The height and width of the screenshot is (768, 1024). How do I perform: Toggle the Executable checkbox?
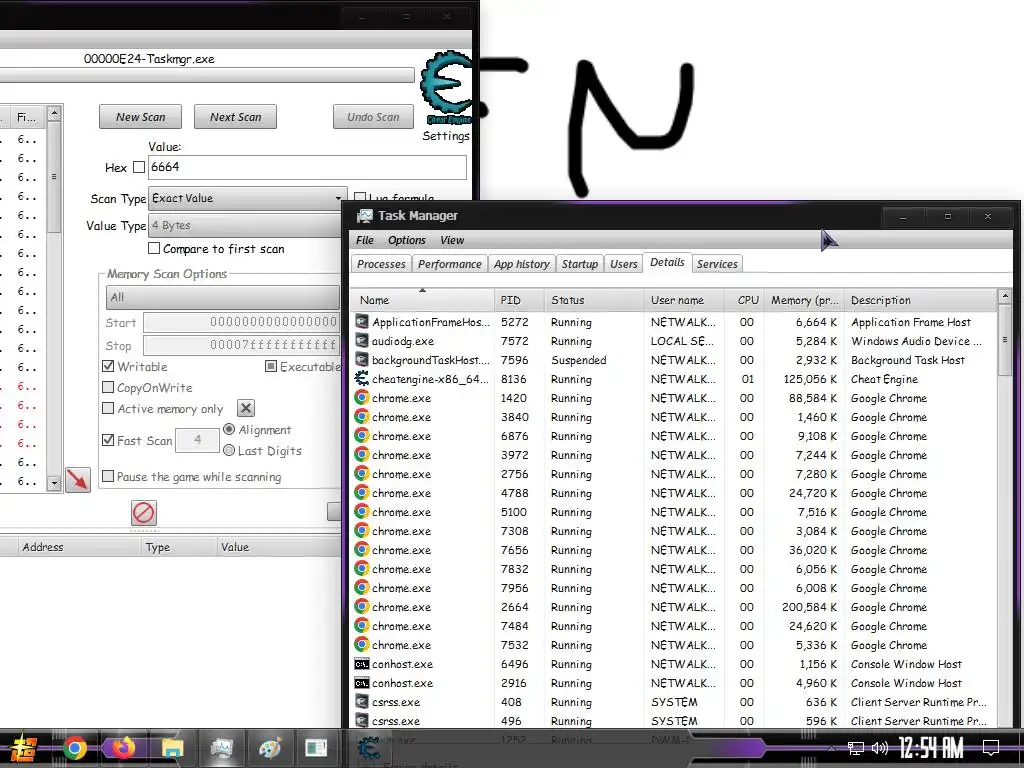(271, 366)
